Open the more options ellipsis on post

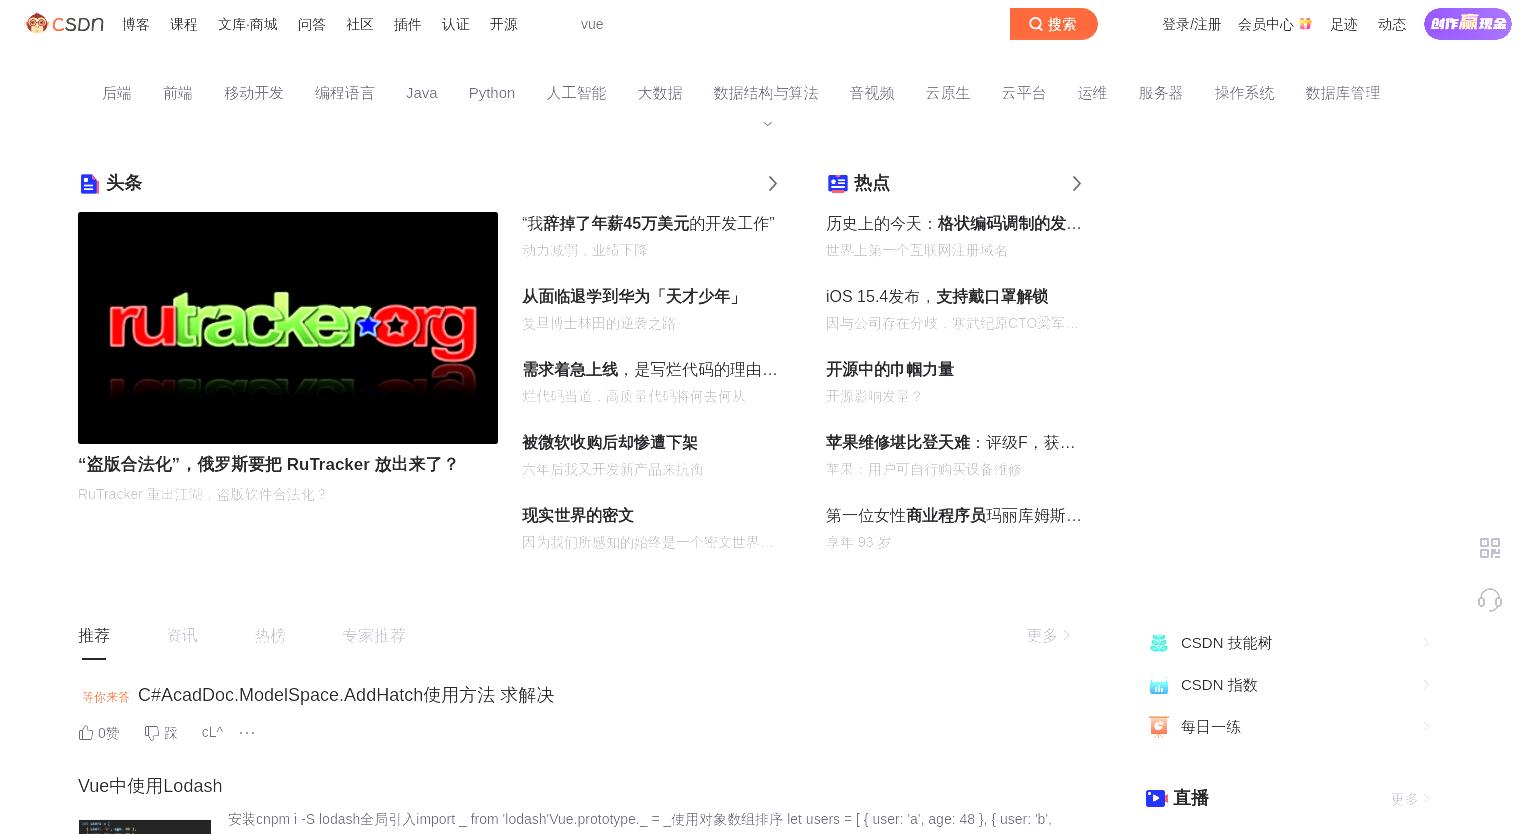(247, 733)
